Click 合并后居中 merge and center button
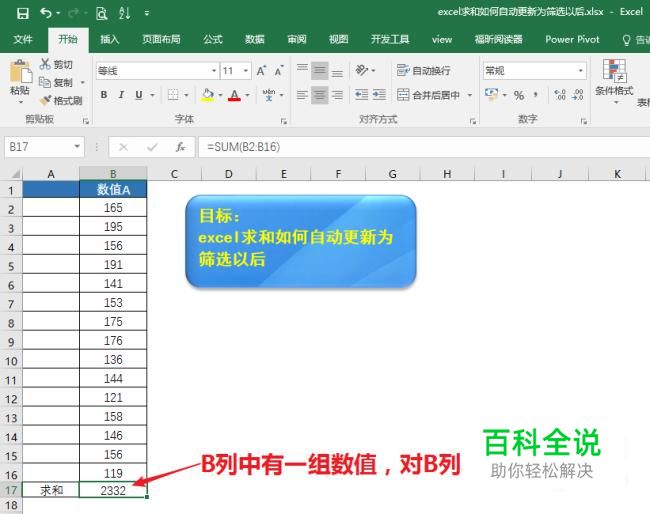Viewport: 650px width, 514px height. (x=428, y=95)
